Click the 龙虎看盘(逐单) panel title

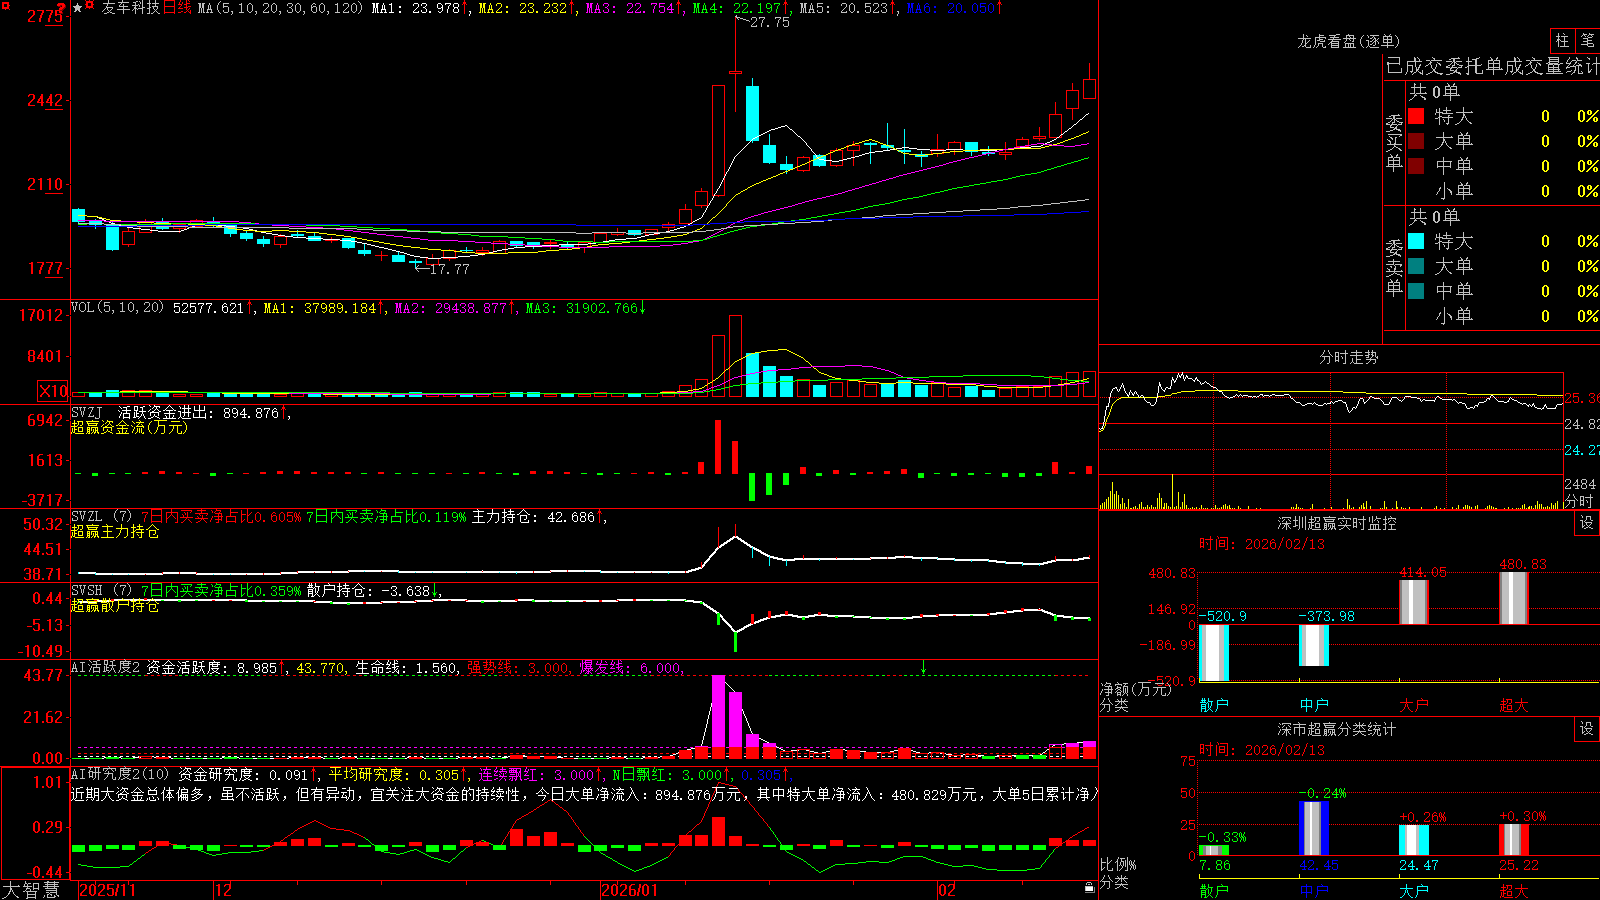[x=1348, y=41]
